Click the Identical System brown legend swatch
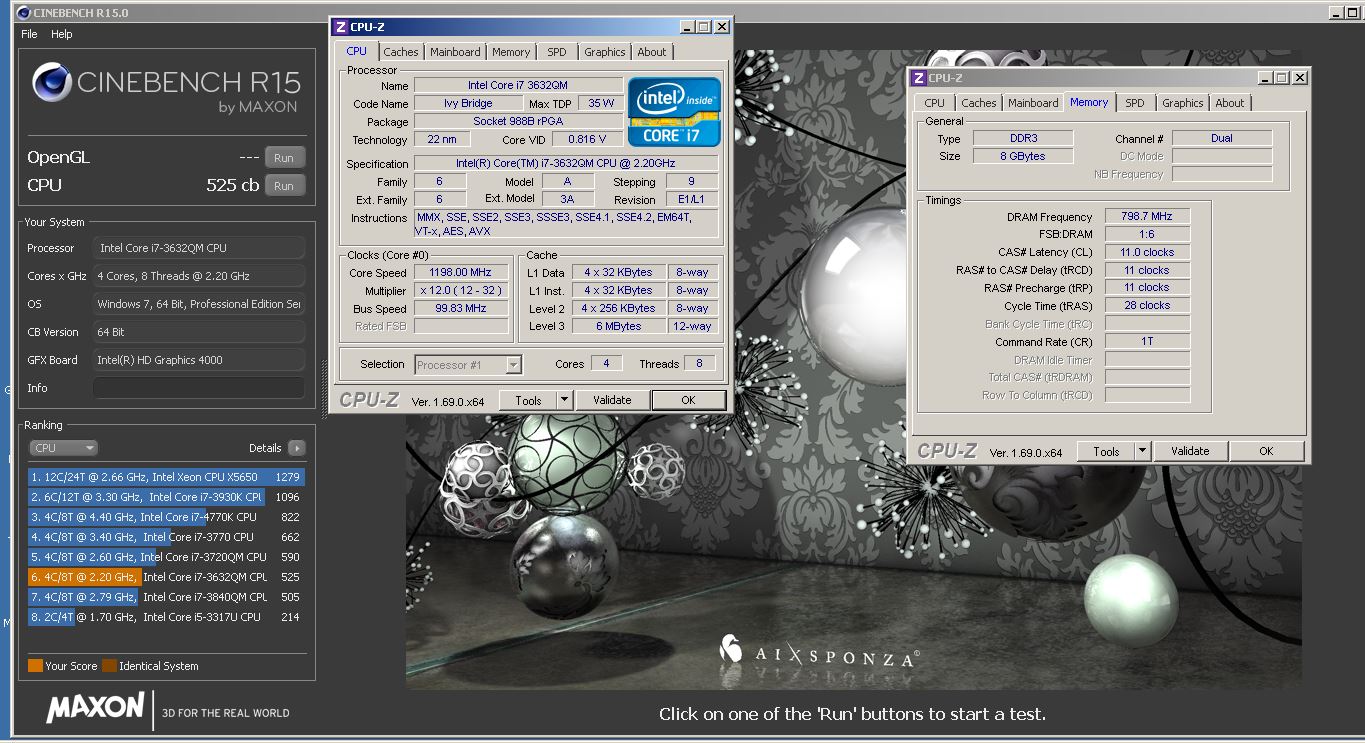 [109, 666]
